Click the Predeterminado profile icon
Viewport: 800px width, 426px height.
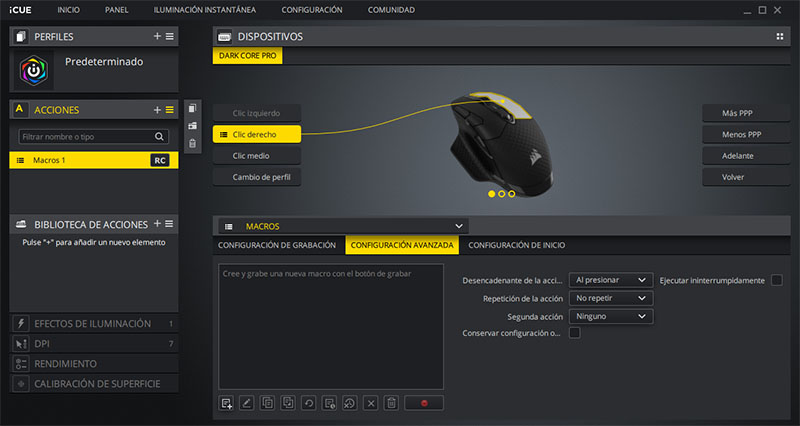pyautogui.click(x=34, y=70)
